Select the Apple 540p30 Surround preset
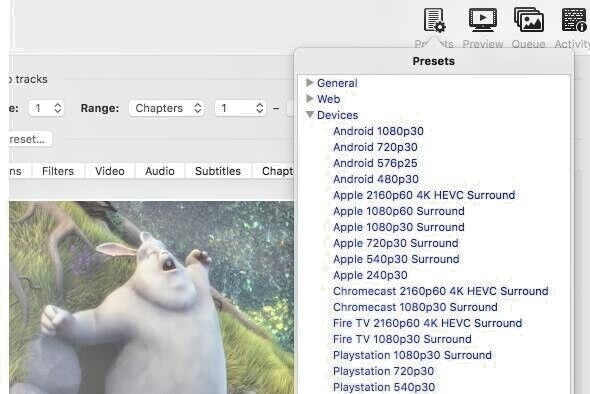This screenshot has height=394, width=590. (x=396, y=259)
